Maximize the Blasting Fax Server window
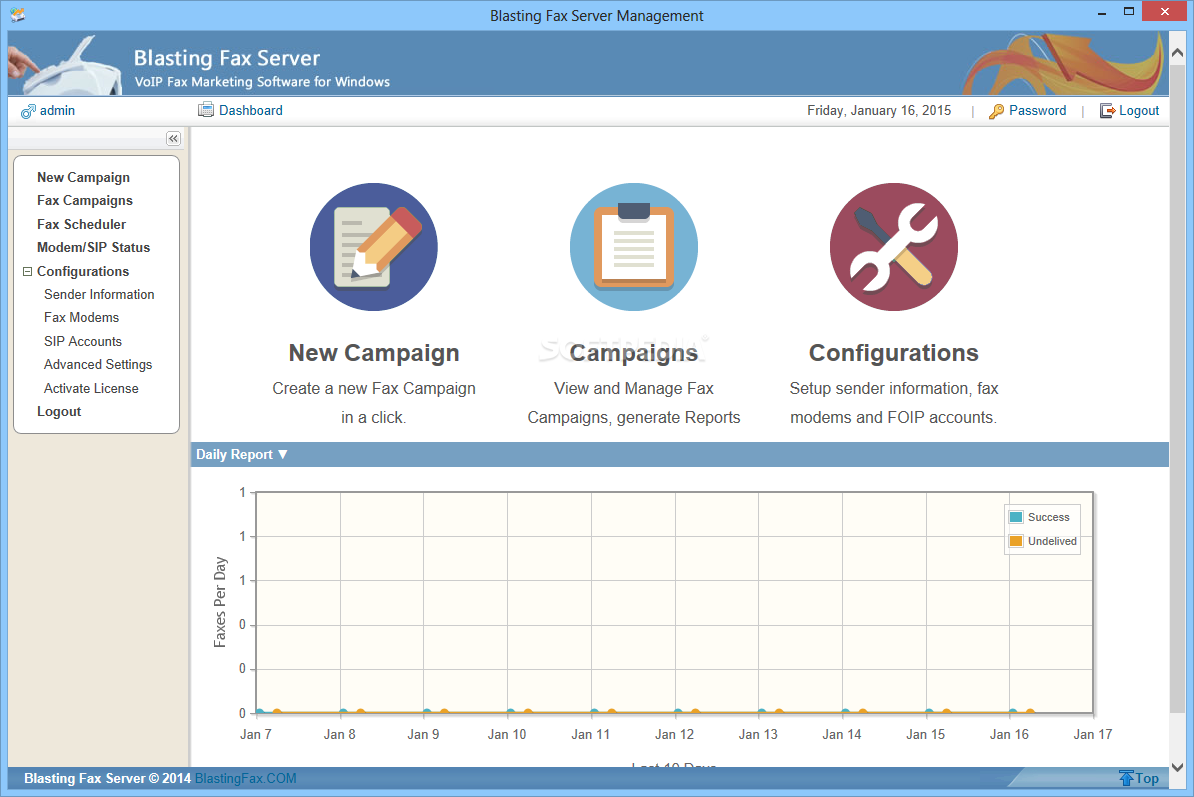The image size is (1194, 797). tap(1129, 11)
